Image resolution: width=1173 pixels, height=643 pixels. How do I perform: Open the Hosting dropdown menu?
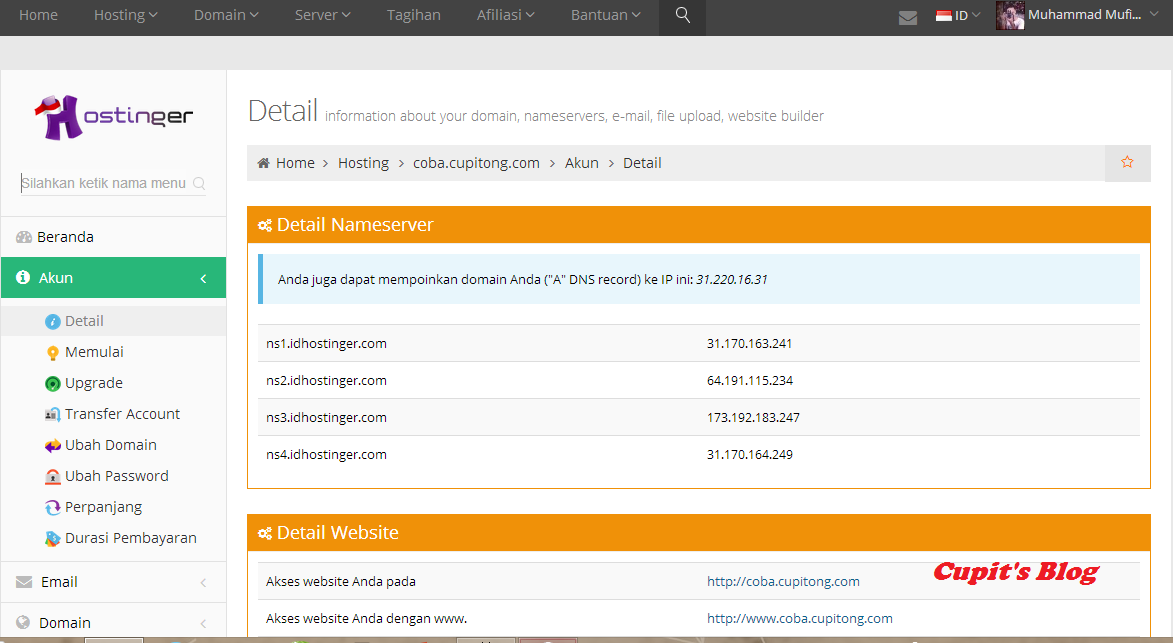click(x=126, y=15)
